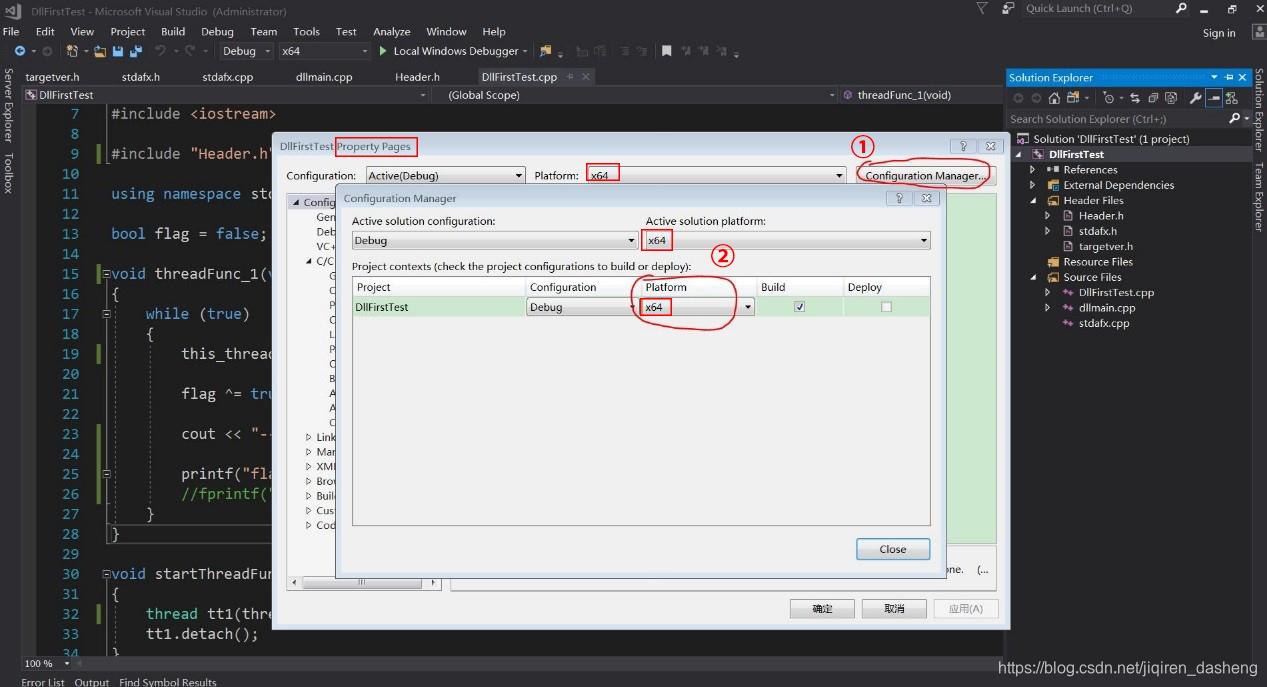Save all files using double-floppy icon
The image size is (1267, 687).
click(135, 51)
